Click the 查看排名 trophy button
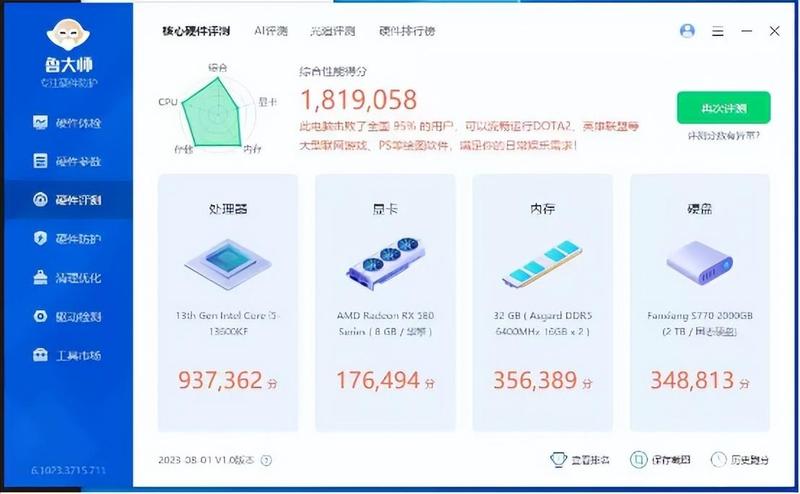This screenshot has height=494, width=800. click(x=580, y=460)
